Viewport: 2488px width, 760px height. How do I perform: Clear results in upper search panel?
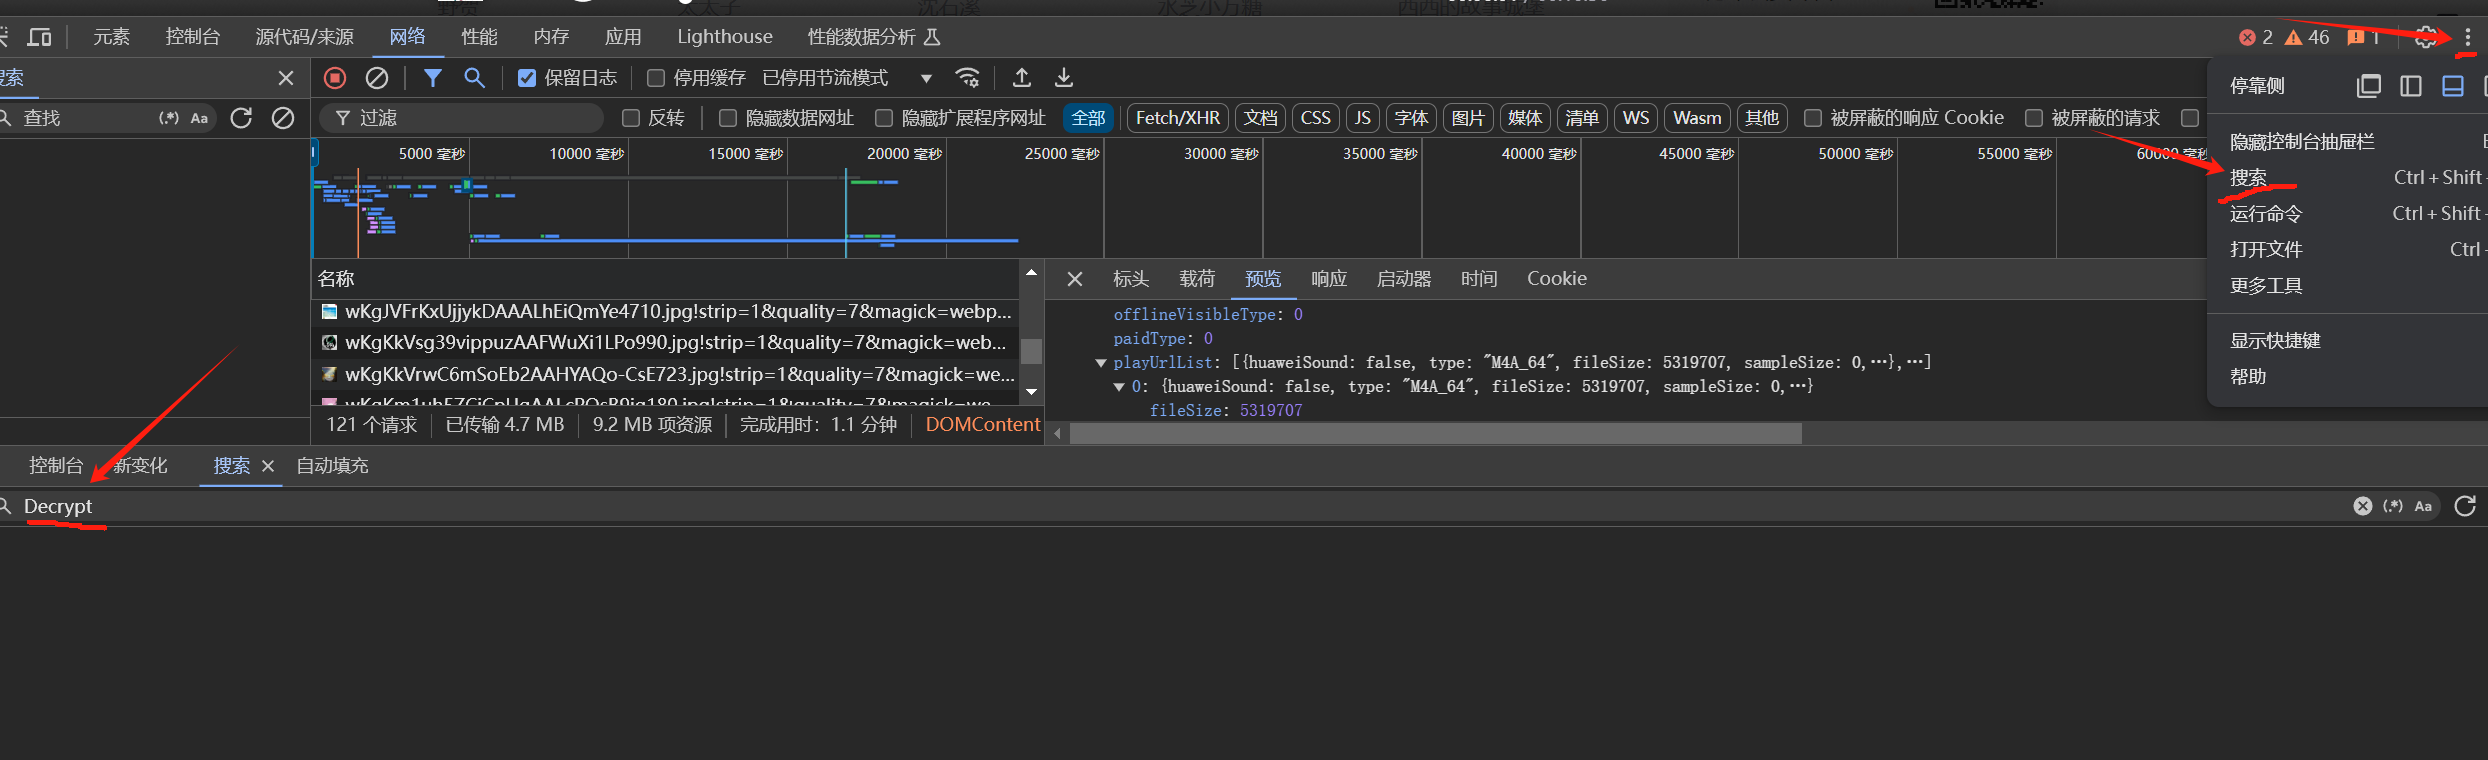(283, 118)
